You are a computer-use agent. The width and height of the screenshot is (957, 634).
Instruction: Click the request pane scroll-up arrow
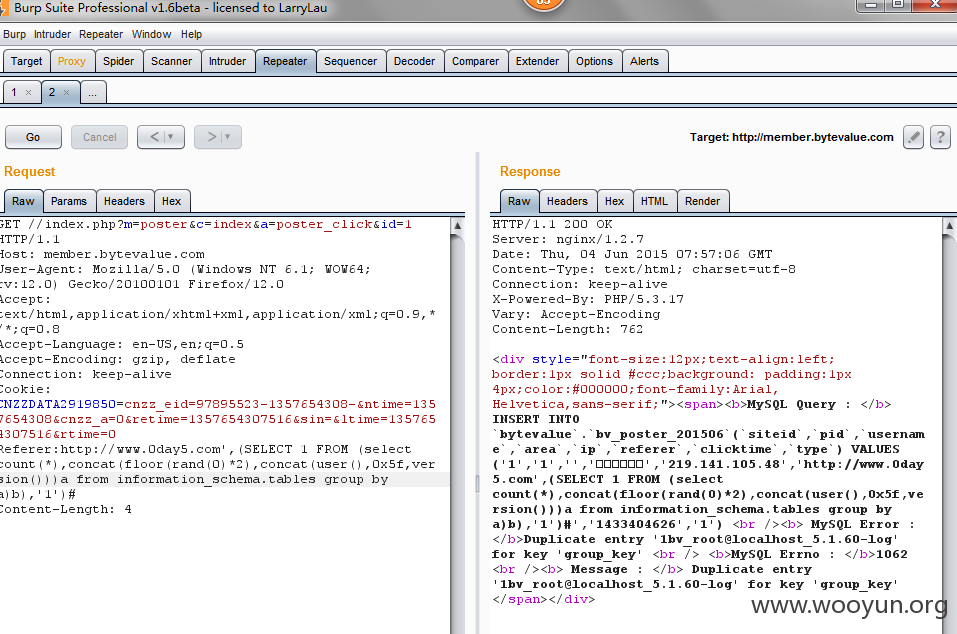(458, 226)
